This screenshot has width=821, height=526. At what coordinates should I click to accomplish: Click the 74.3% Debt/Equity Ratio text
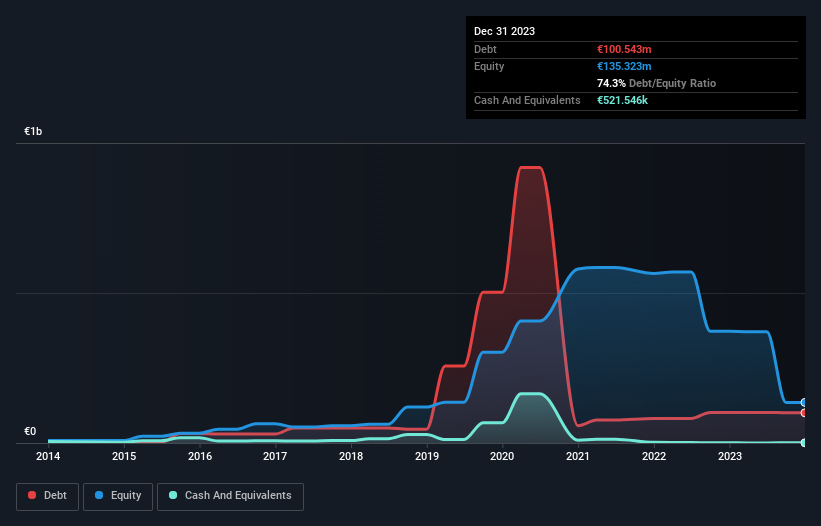tap(657, 83)
